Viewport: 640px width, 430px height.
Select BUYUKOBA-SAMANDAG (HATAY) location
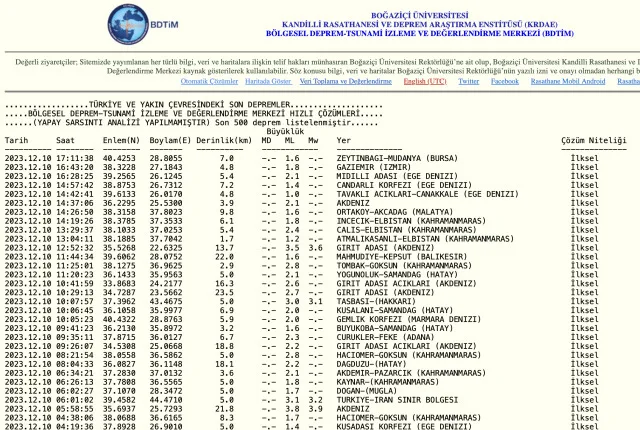click(x=395, y=328)
